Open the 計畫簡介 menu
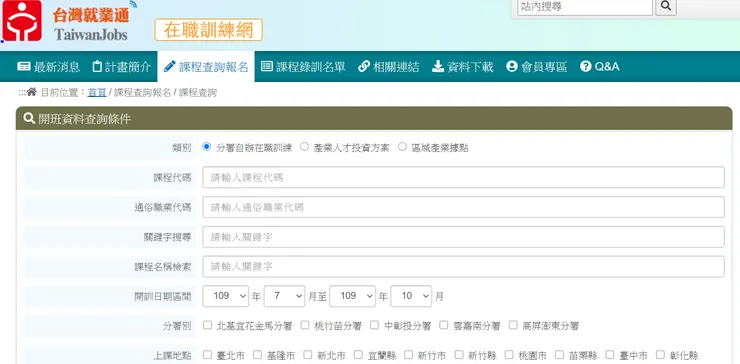This screenshot has height=364, width=740. (122, 67)
